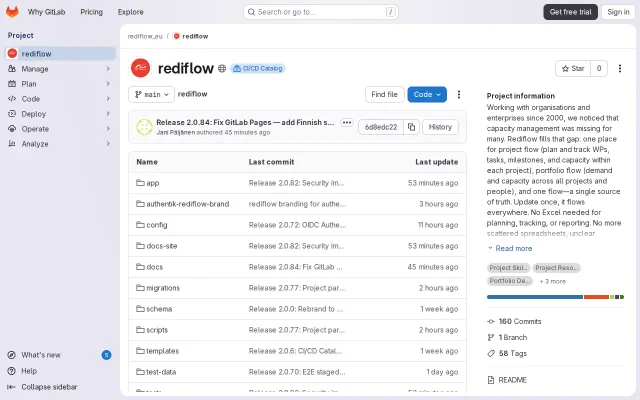Click the CI/CD Catalog badge
640x400 pixels.
click(258, 69)
